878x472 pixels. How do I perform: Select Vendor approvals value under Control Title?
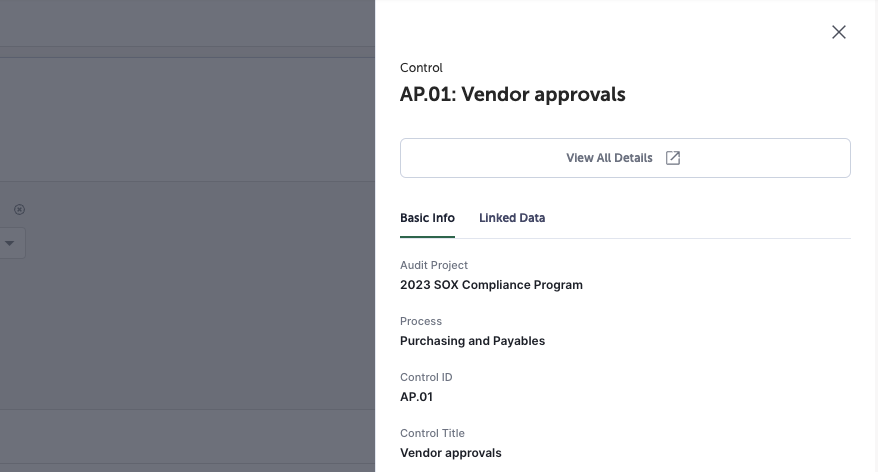[x=451, y=452]
